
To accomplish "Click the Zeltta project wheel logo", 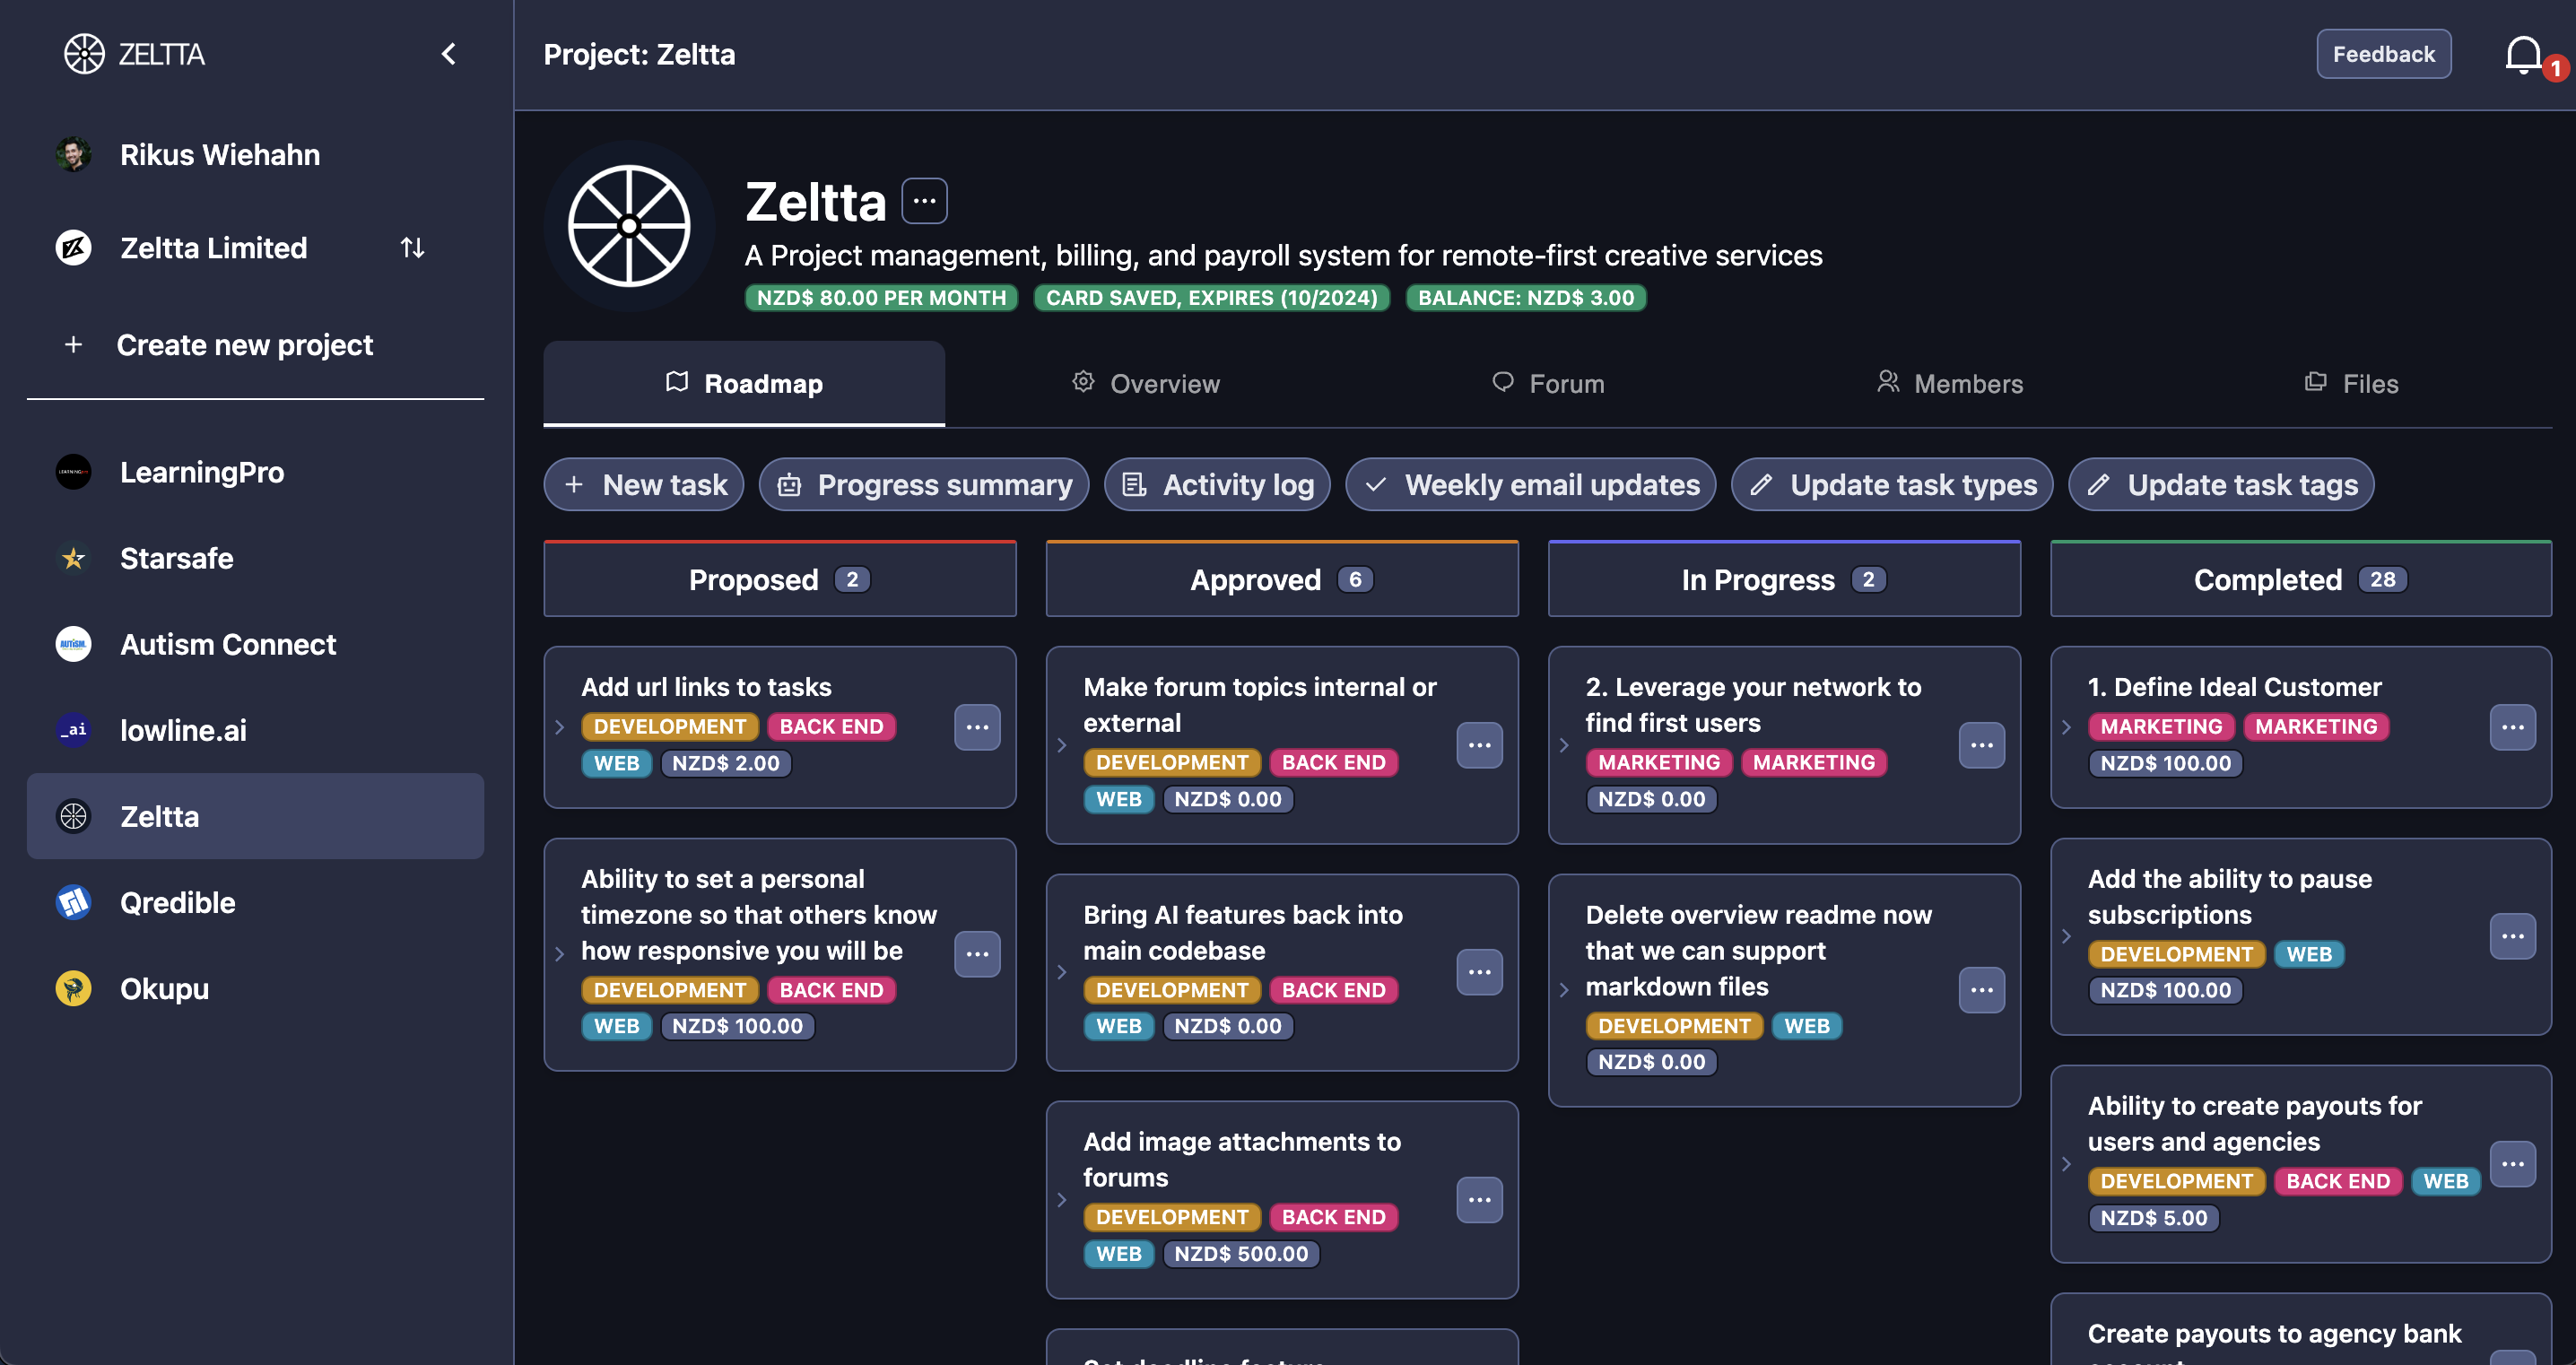I will coord(629,226).
